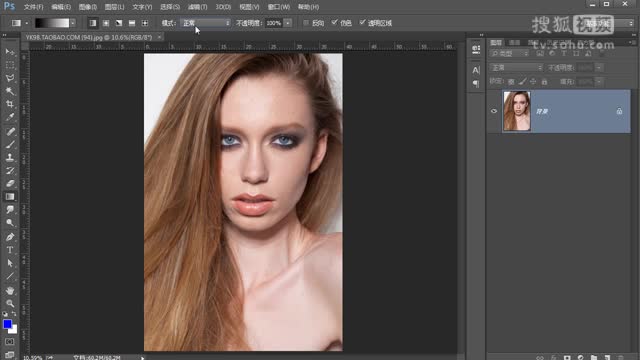Viewport: 640px width, 360px height.
Task: Select the History Brush tool
Action: pos(10,171)
